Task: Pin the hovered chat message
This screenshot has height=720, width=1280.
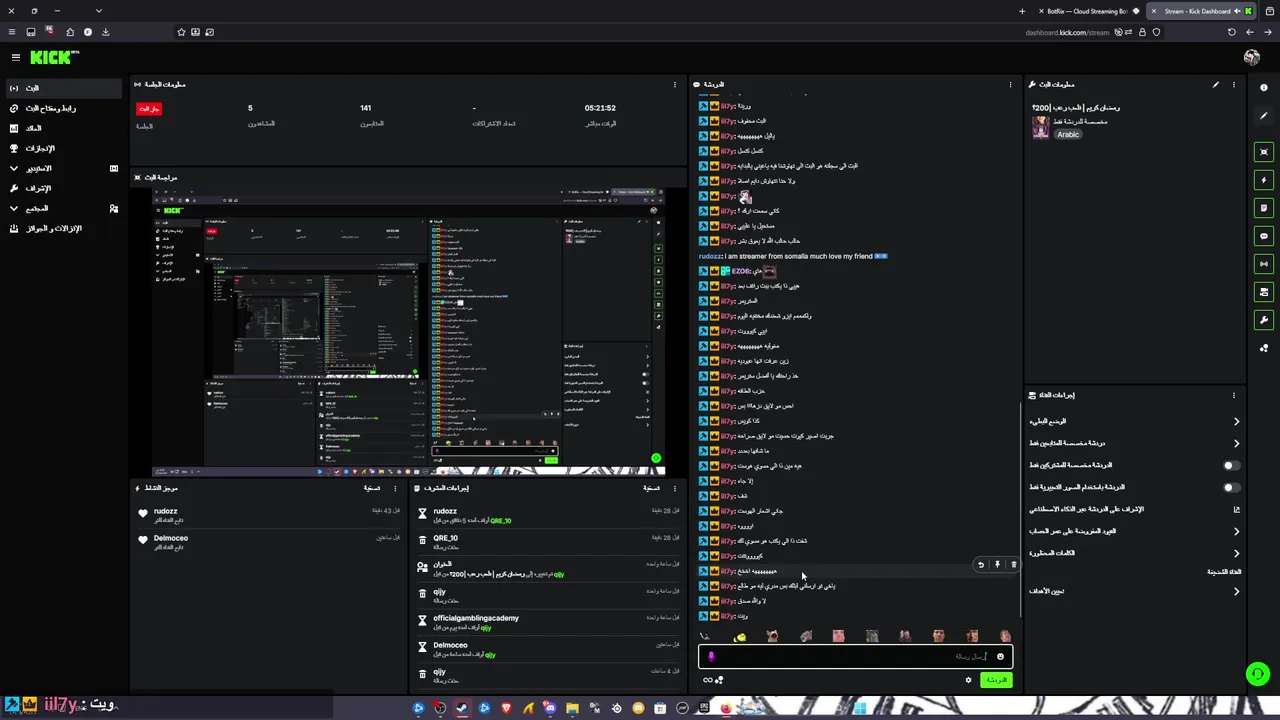Action: (997, 565)
